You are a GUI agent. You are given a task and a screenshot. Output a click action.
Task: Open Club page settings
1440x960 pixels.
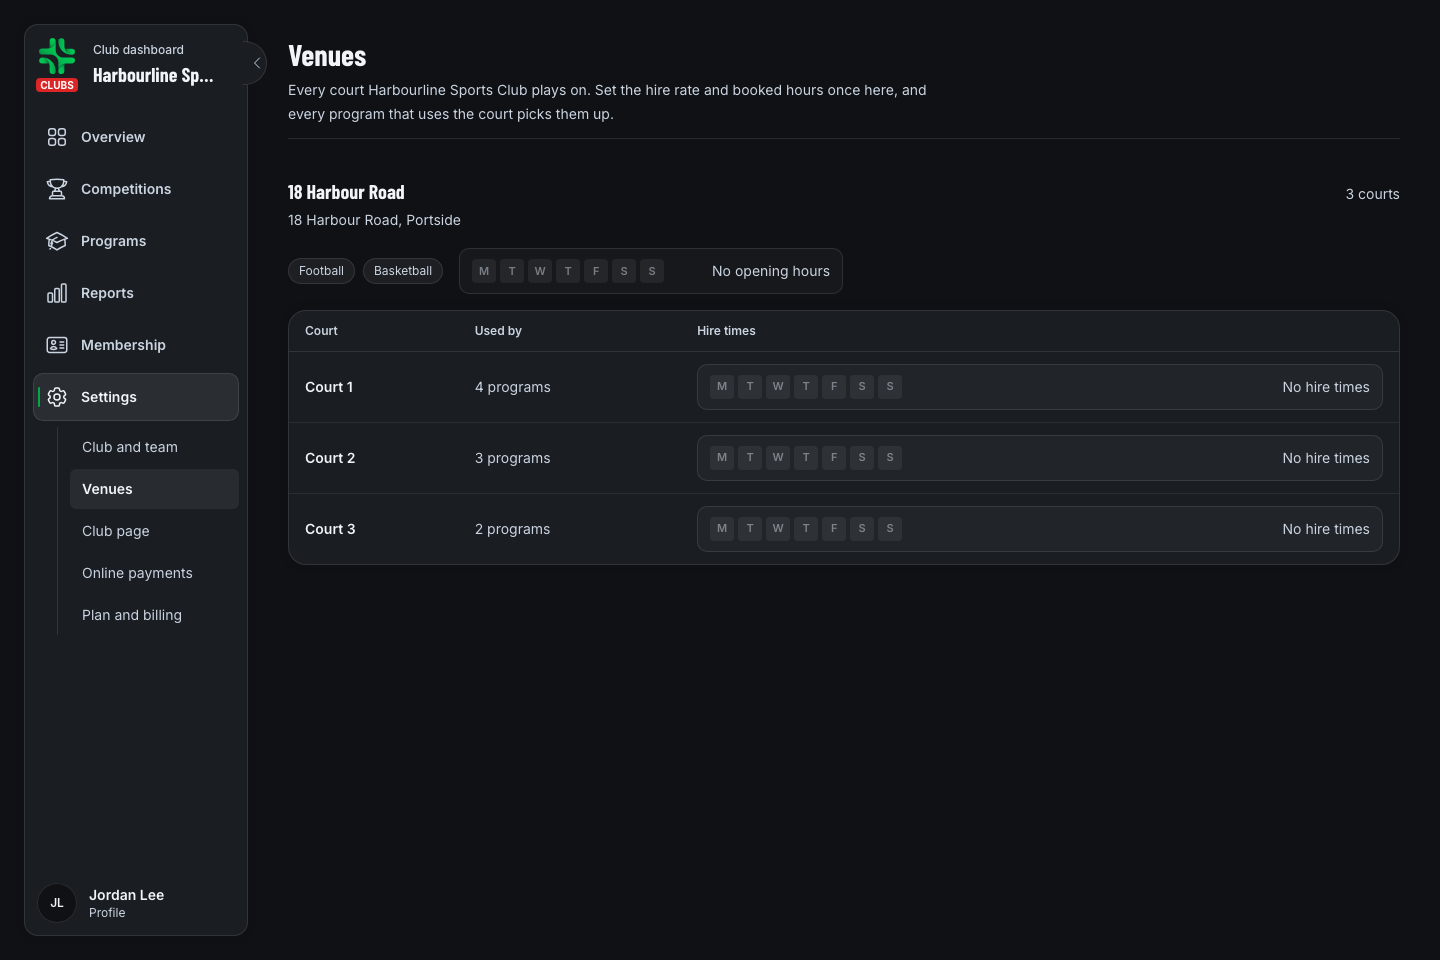tap(154, 531)
